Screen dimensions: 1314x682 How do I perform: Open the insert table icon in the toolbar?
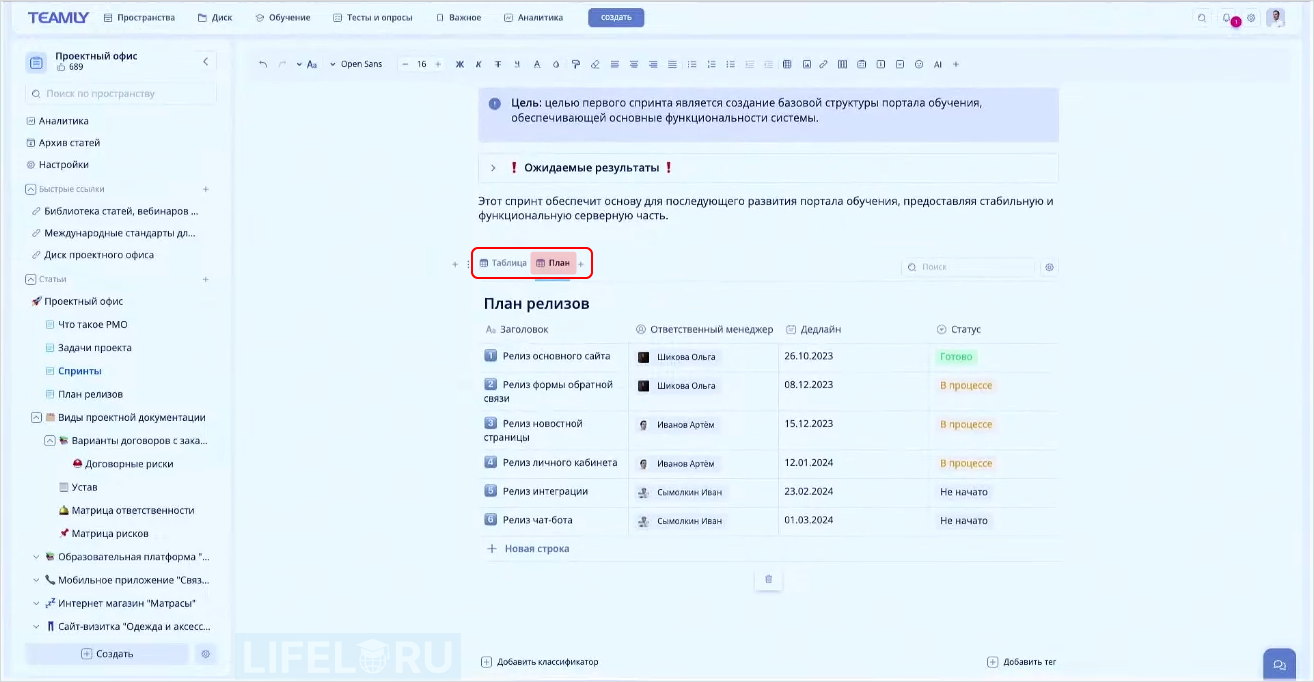tap(786, 63)
